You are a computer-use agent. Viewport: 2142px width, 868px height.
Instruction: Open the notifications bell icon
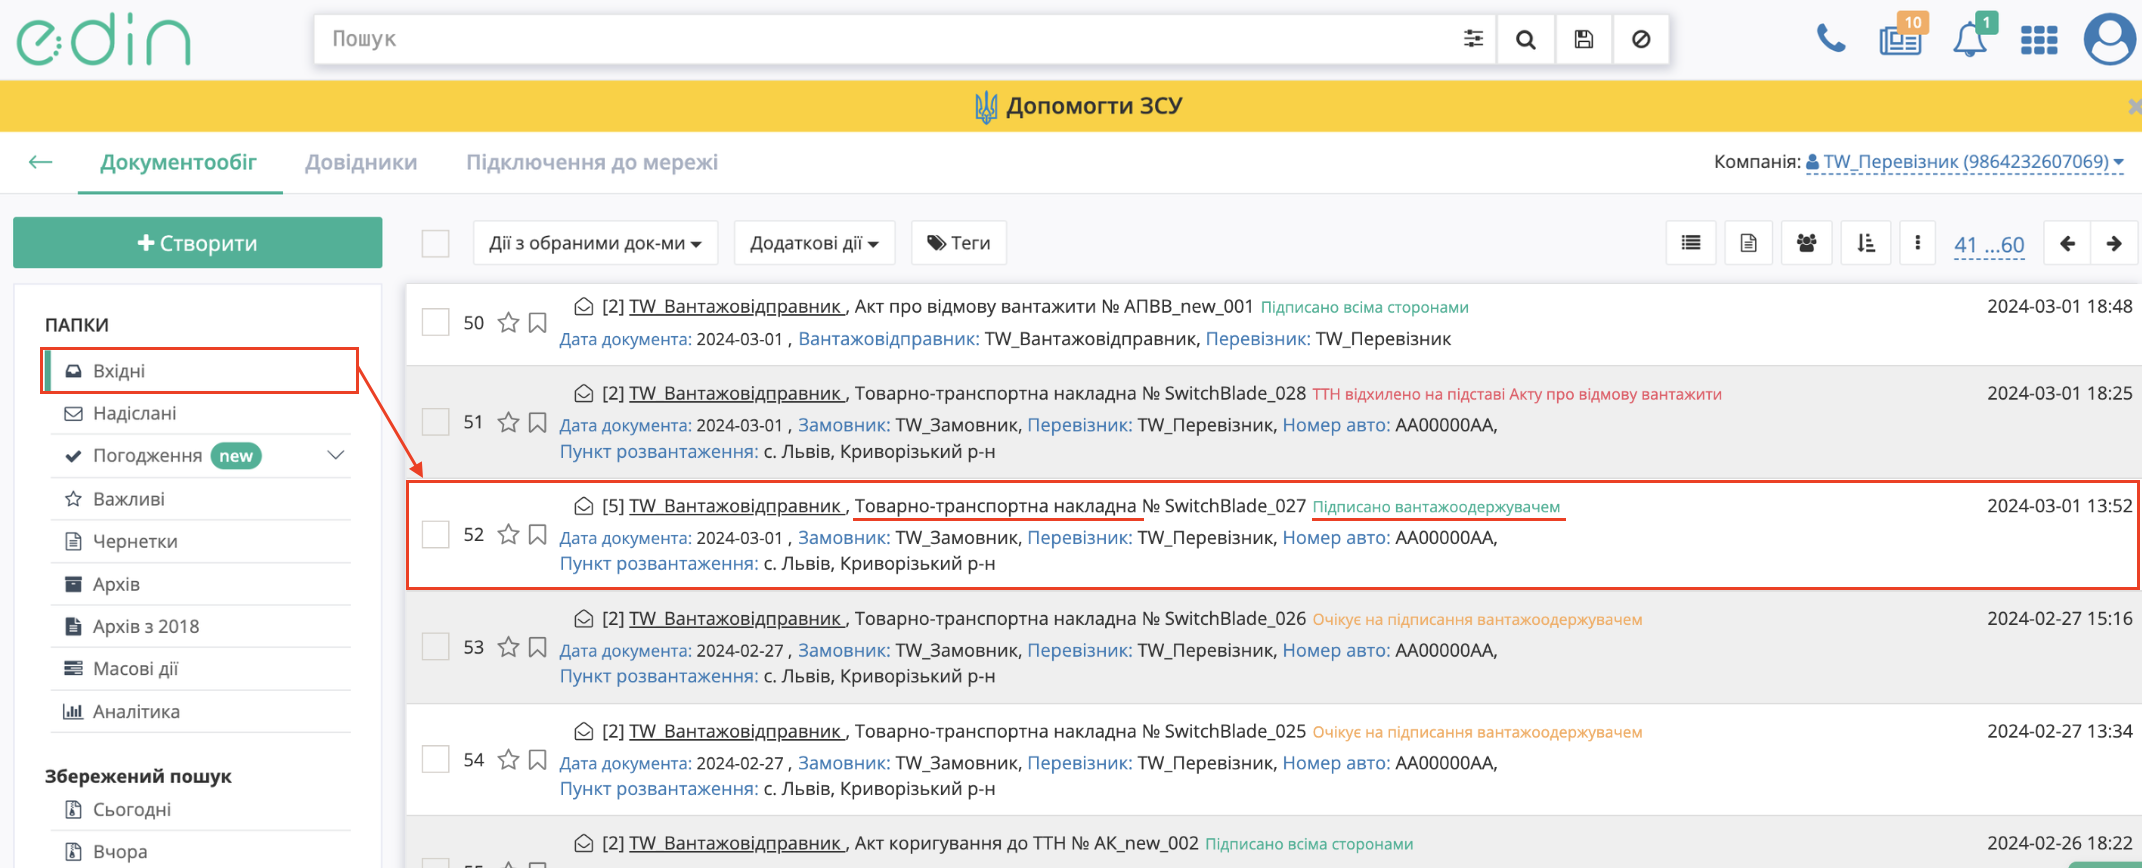click(1969, 40)
